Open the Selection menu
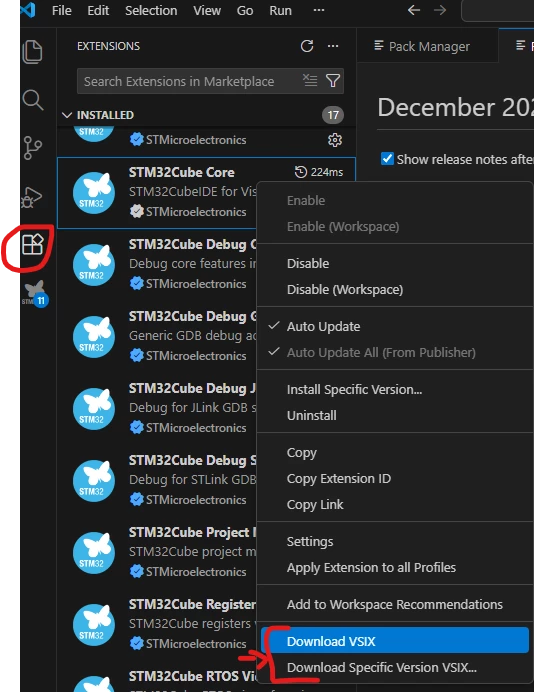The width and height of the screenshot is (534, 692). (x=151, y=10)
